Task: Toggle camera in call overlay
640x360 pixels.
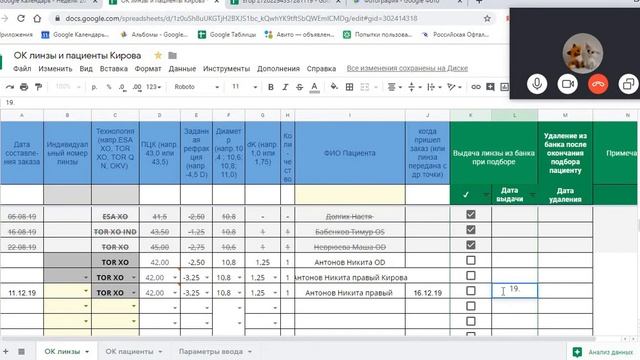Action: [567, 84]
